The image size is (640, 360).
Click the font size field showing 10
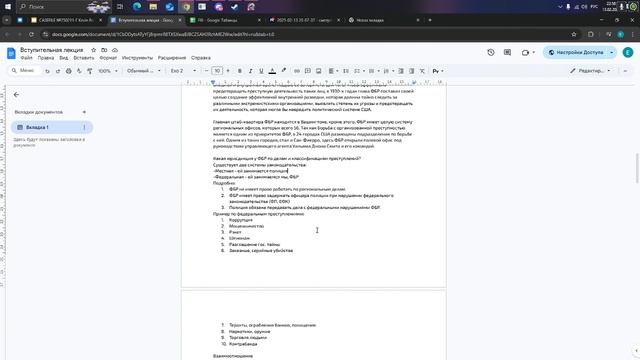point(217,71)
